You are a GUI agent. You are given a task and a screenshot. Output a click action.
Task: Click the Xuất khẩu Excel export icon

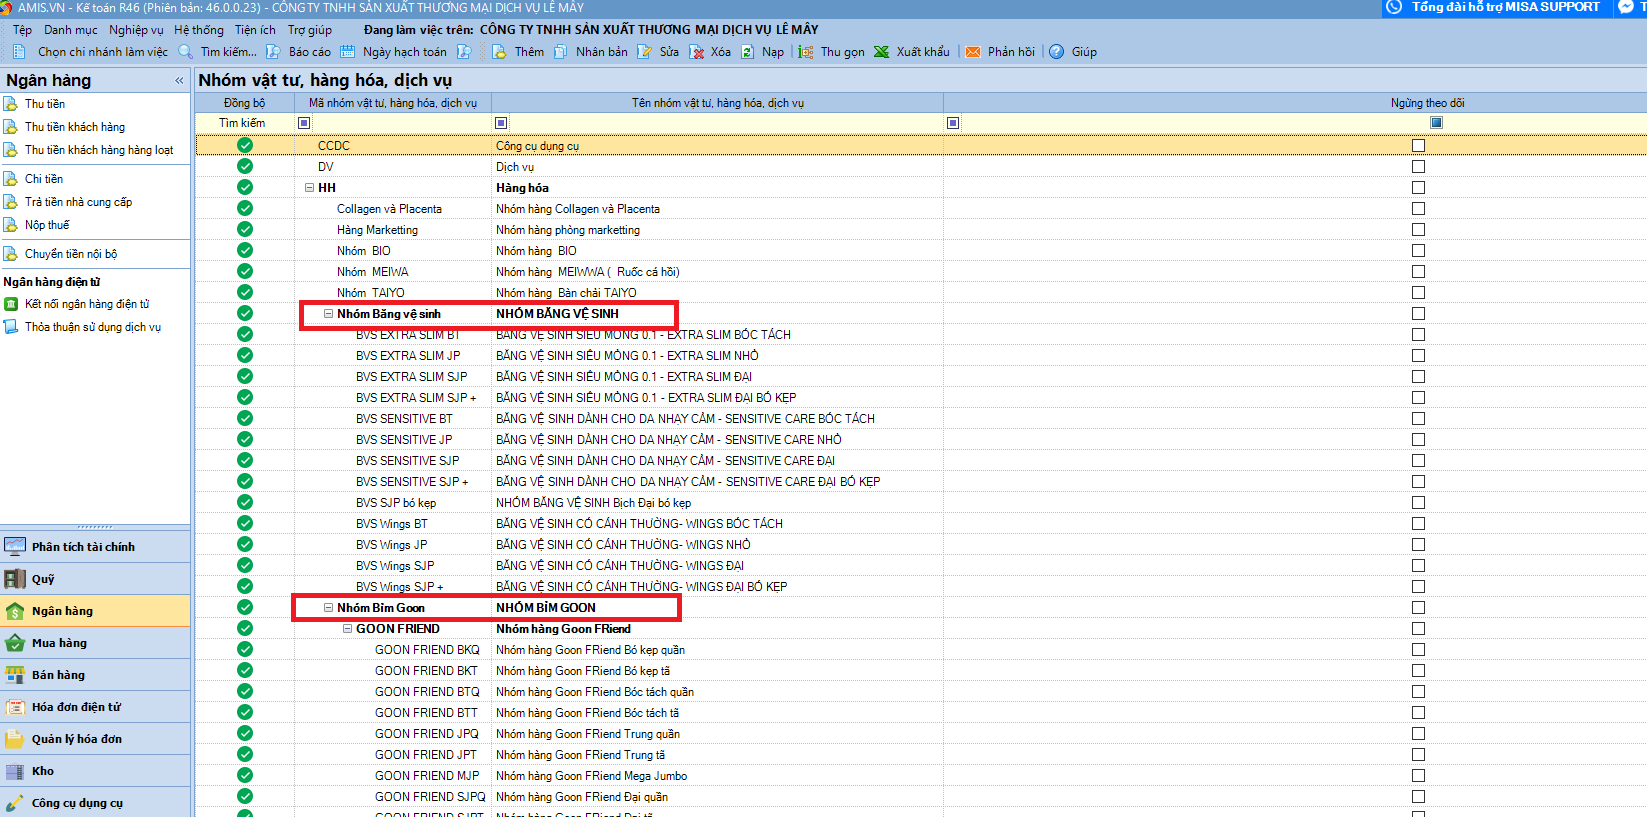point(881,52)
